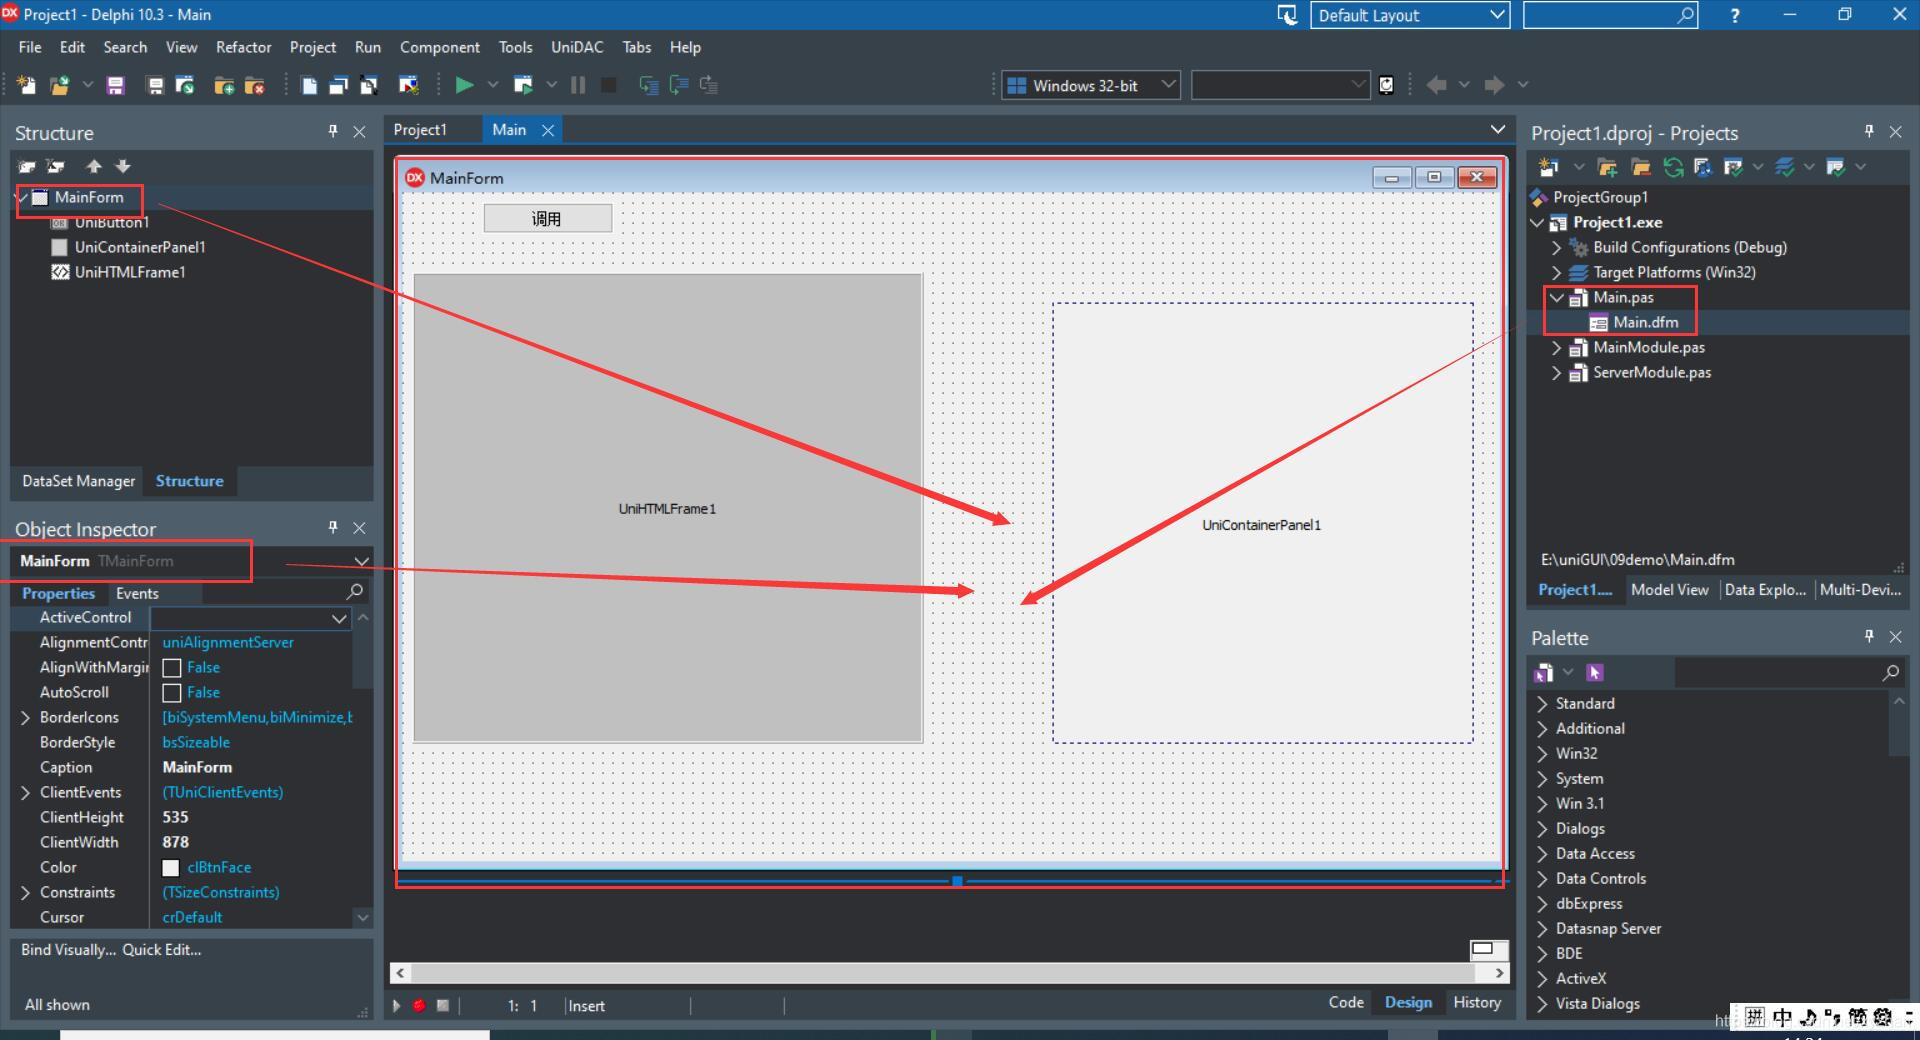The image size is (1920, 1040).
Task: Select the Main.dfm file node
Action: click(x=1645, y=322)
